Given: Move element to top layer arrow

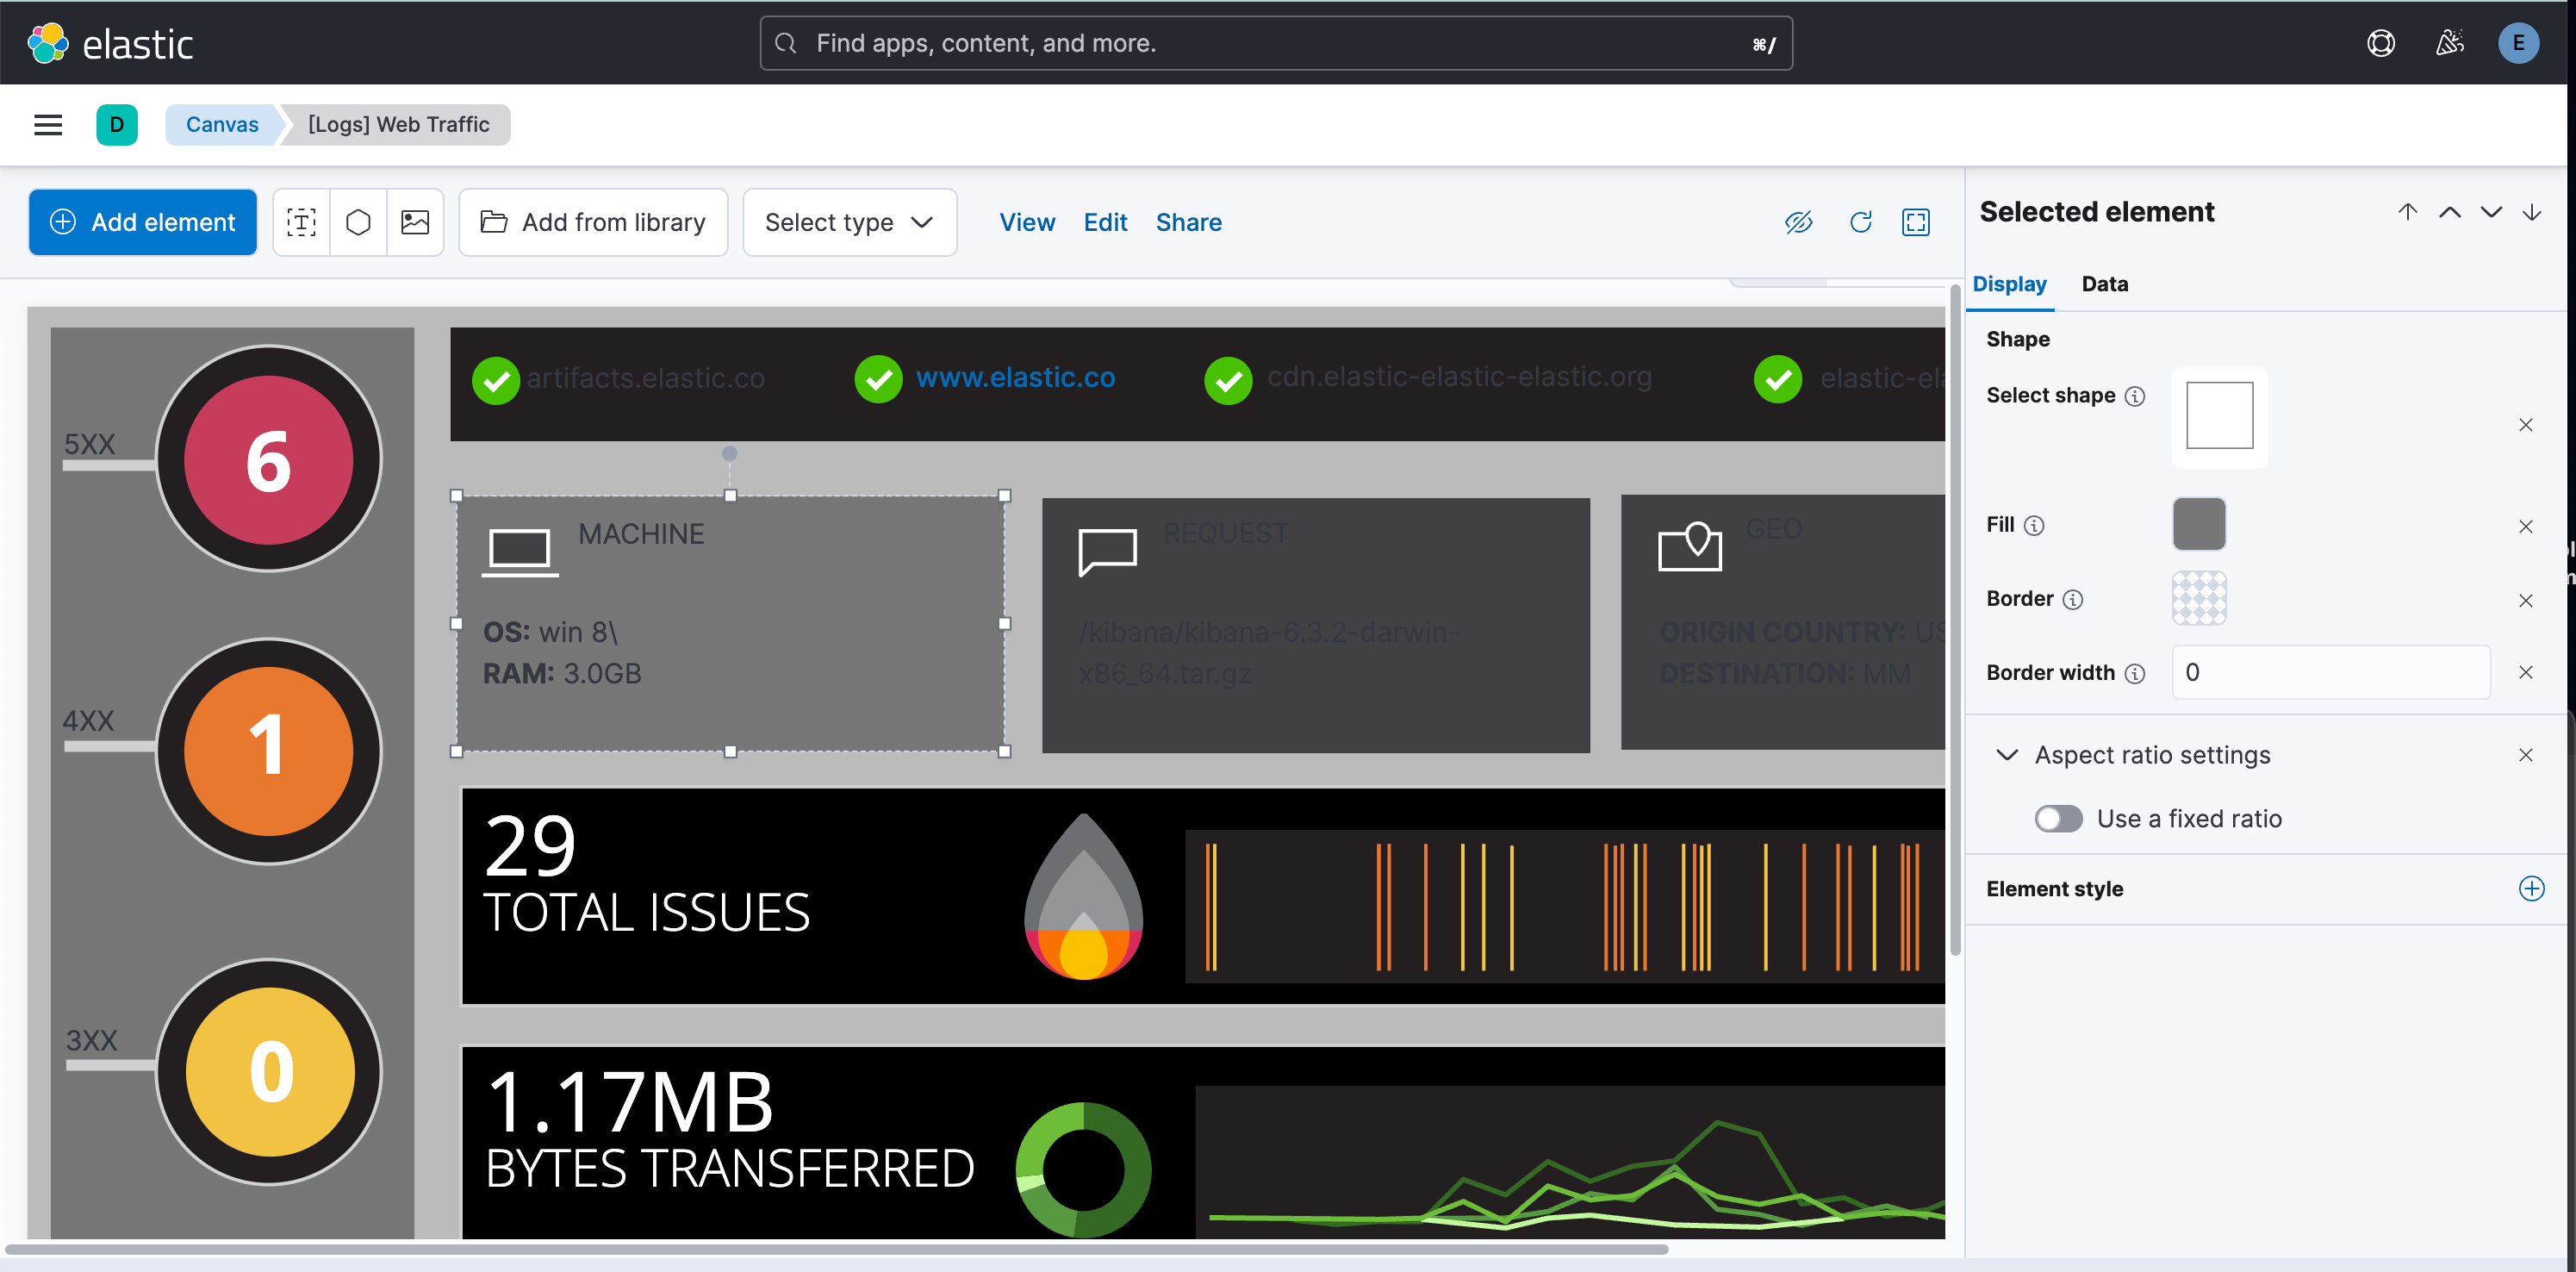Looking at the screenshot, I should pos(2407,212).
